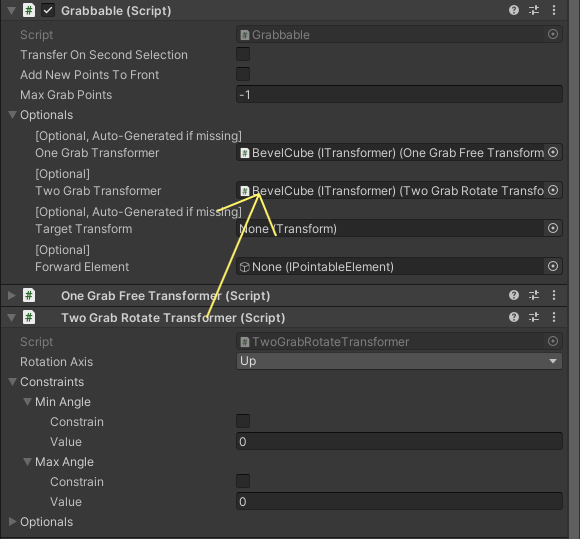Open Grabbable component context menu
580x539 pixels.
click(554, 10)
